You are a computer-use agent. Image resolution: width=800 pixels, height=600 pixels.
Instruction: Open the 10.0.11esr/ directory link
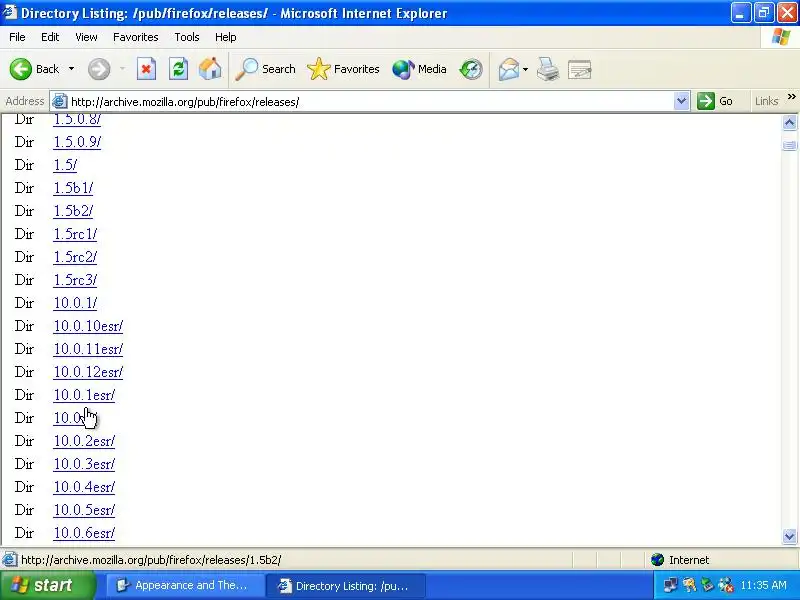(88, 349)
